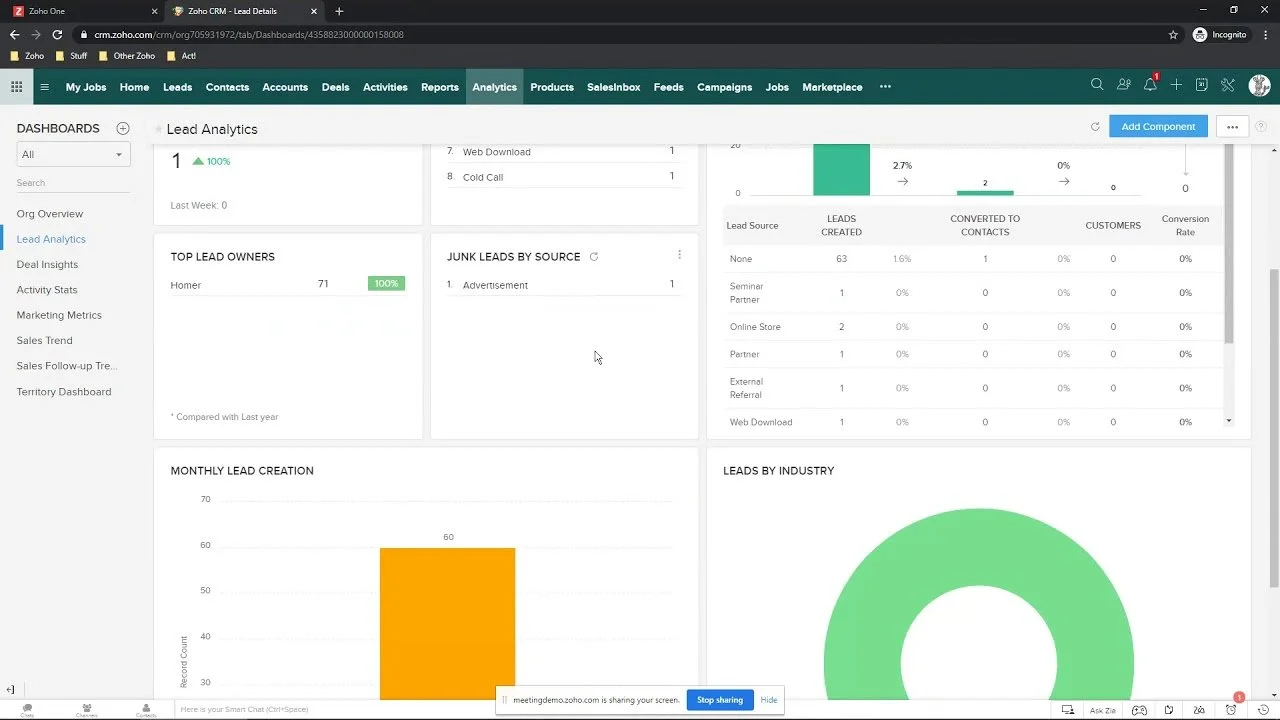Open Sales Trend dashboard
This screenshot has height=720, width=1280.
point(44,341)
